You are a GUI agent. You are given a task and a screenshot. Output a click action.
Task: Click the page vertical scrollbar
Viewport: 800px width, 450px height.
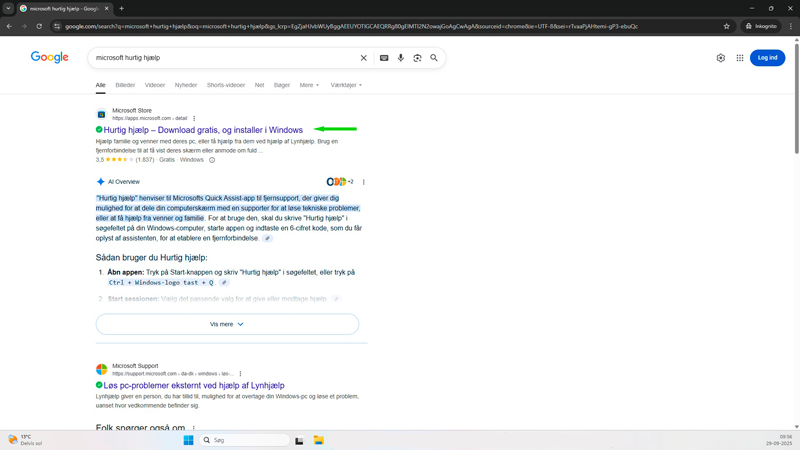pyautogui.click(x=796, y=97)
